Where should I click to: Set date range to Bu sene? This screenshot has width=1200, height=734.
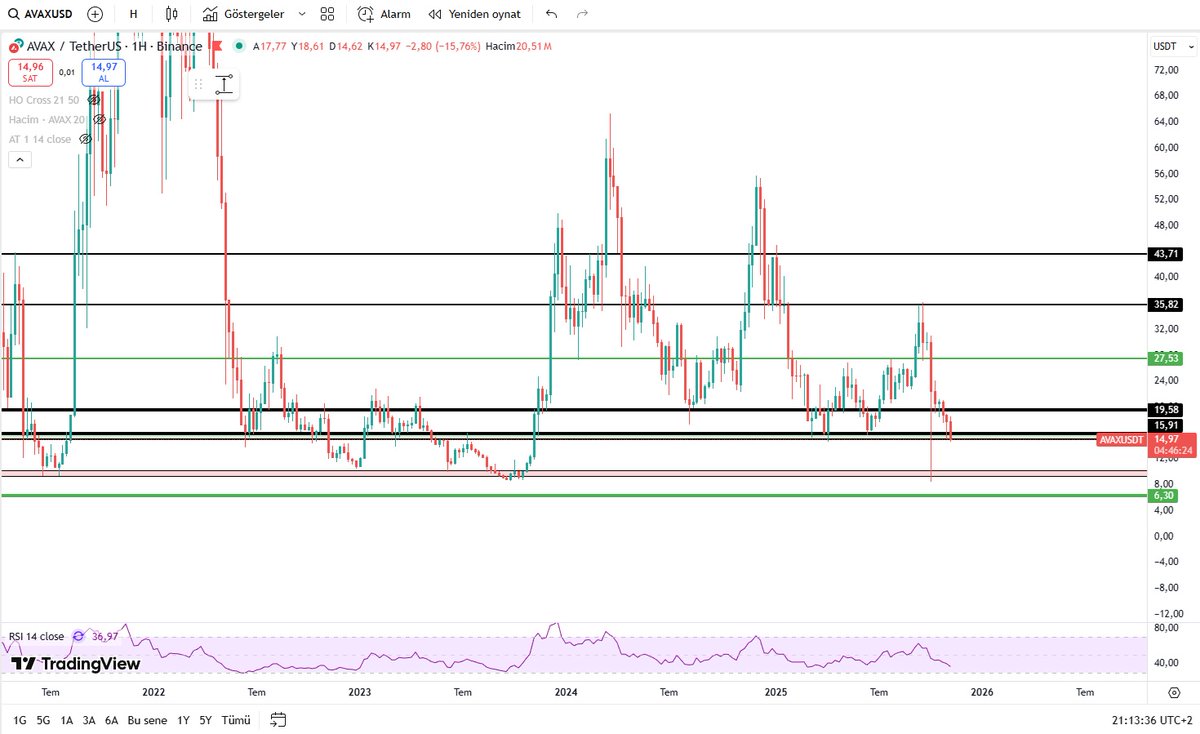tap(148, 719)
